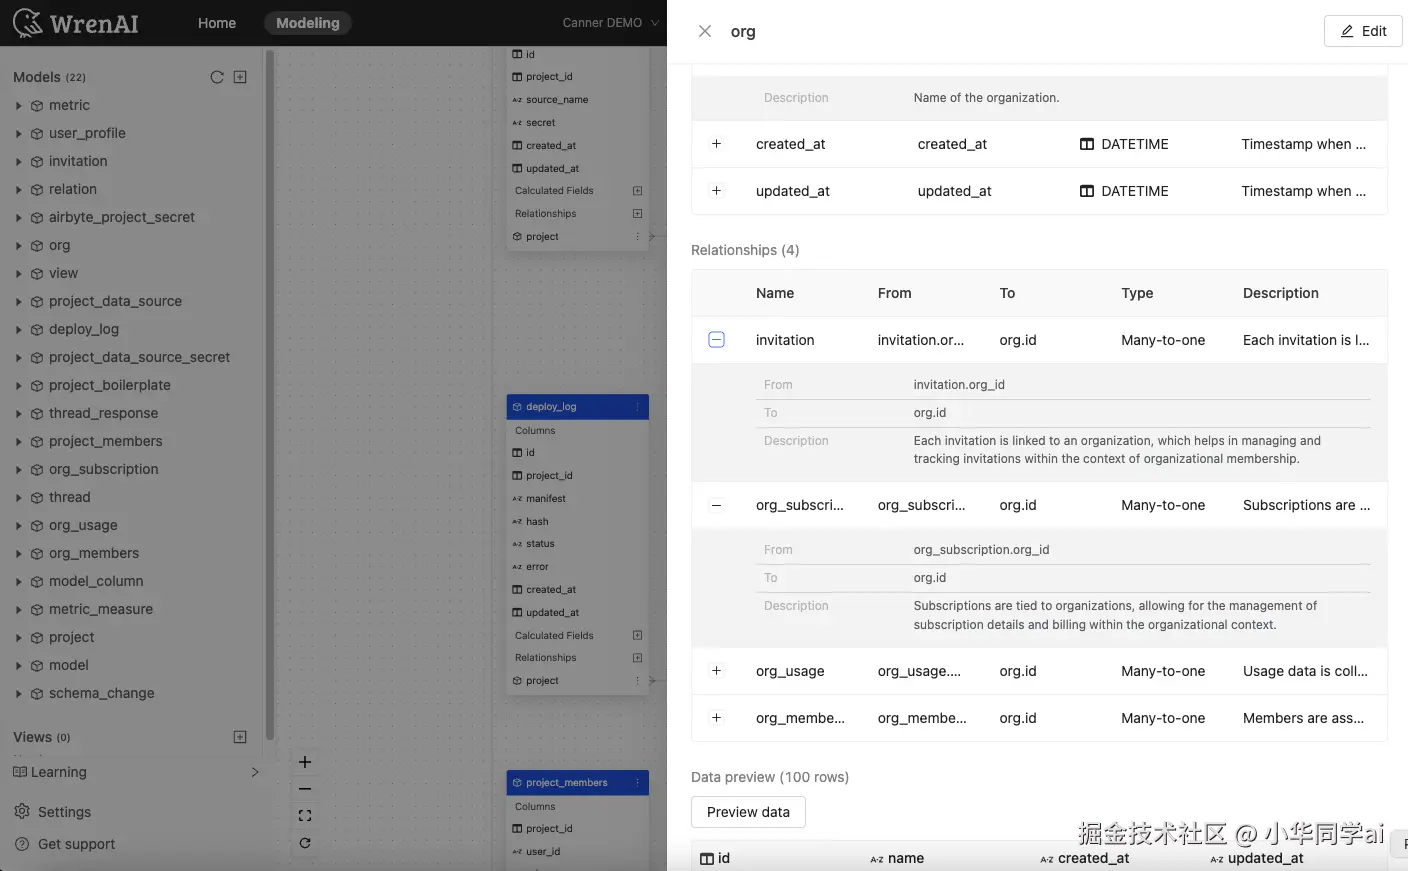
Task: Click the deploy_log node header
Action: pos(578,407)
